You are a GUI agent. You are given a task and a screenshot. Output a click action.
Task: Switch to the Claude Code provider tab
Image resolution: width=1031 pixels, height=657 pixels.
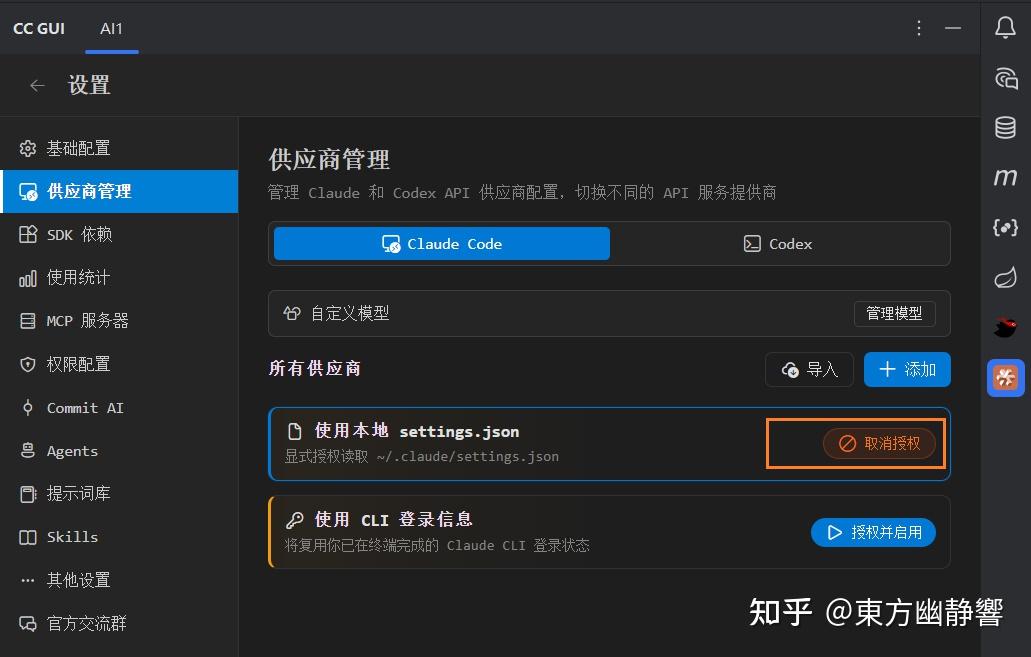point(442,243)
